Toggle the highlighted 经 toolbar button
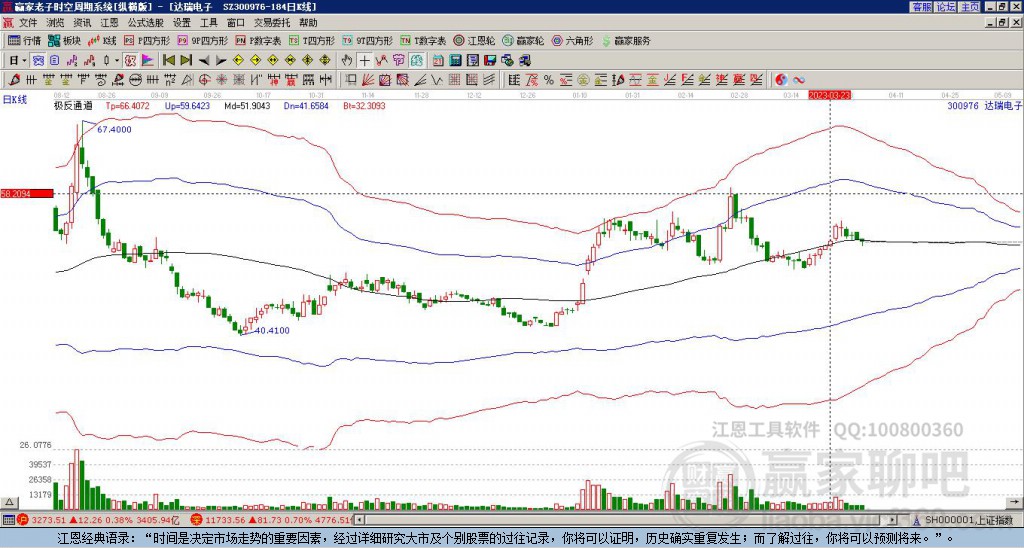The image size is (1024, 548). click(417, 61)
